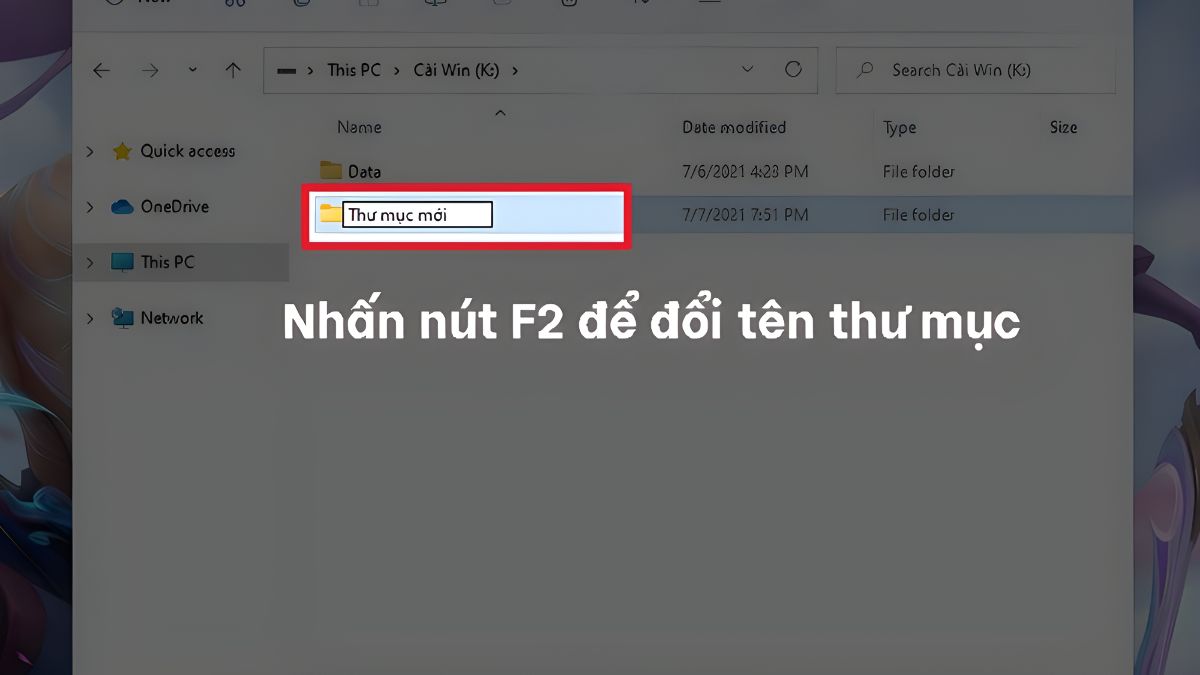Click in the Thư mục mới rename field
Viewport: 1200px width, 675px height.
pyautogui.click(x=417, y=215)
